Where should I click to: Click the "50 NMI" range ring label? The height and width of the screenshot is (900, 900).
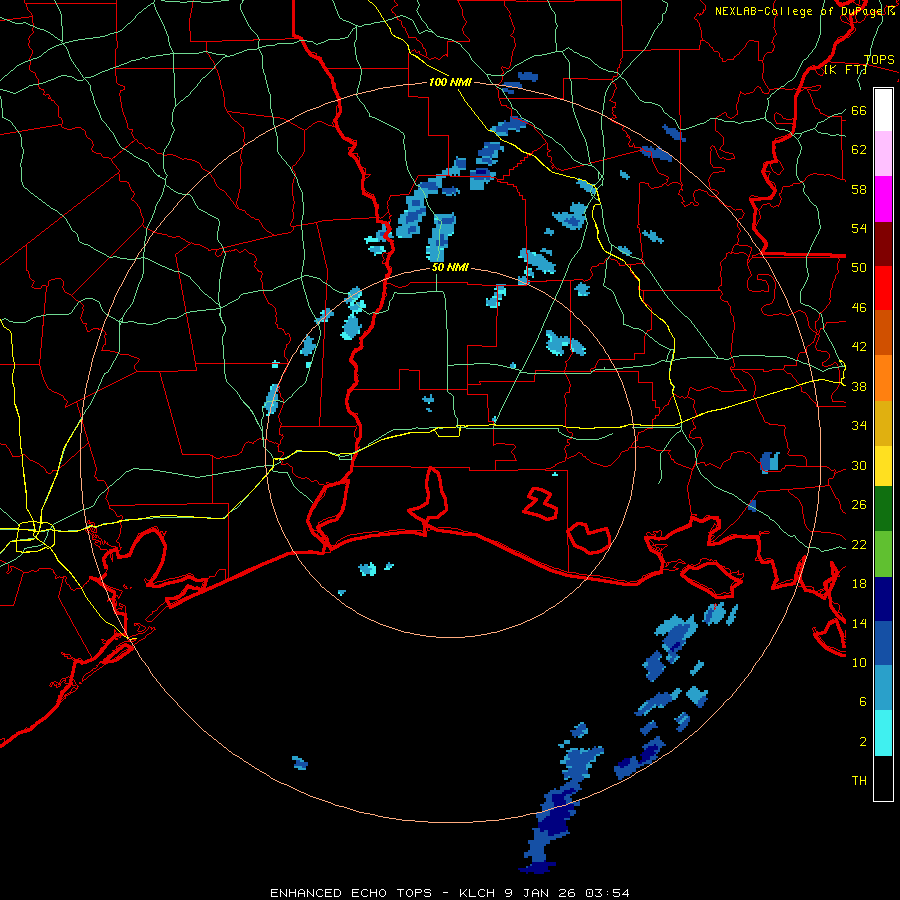450,267
